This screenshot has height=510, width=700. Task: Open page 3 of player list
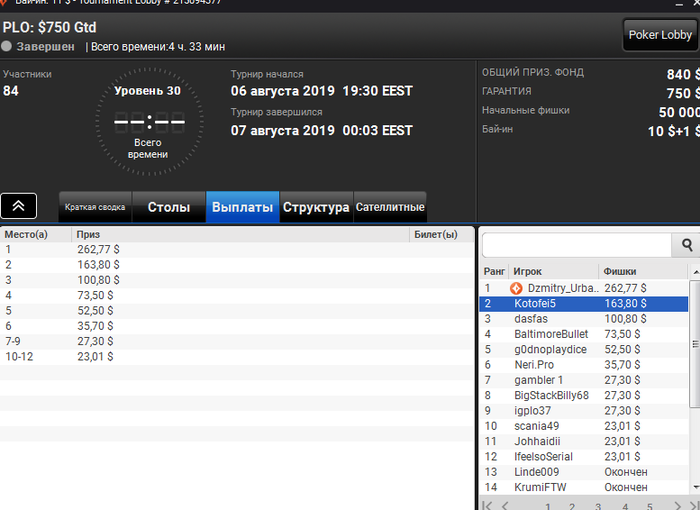point(598,507)
